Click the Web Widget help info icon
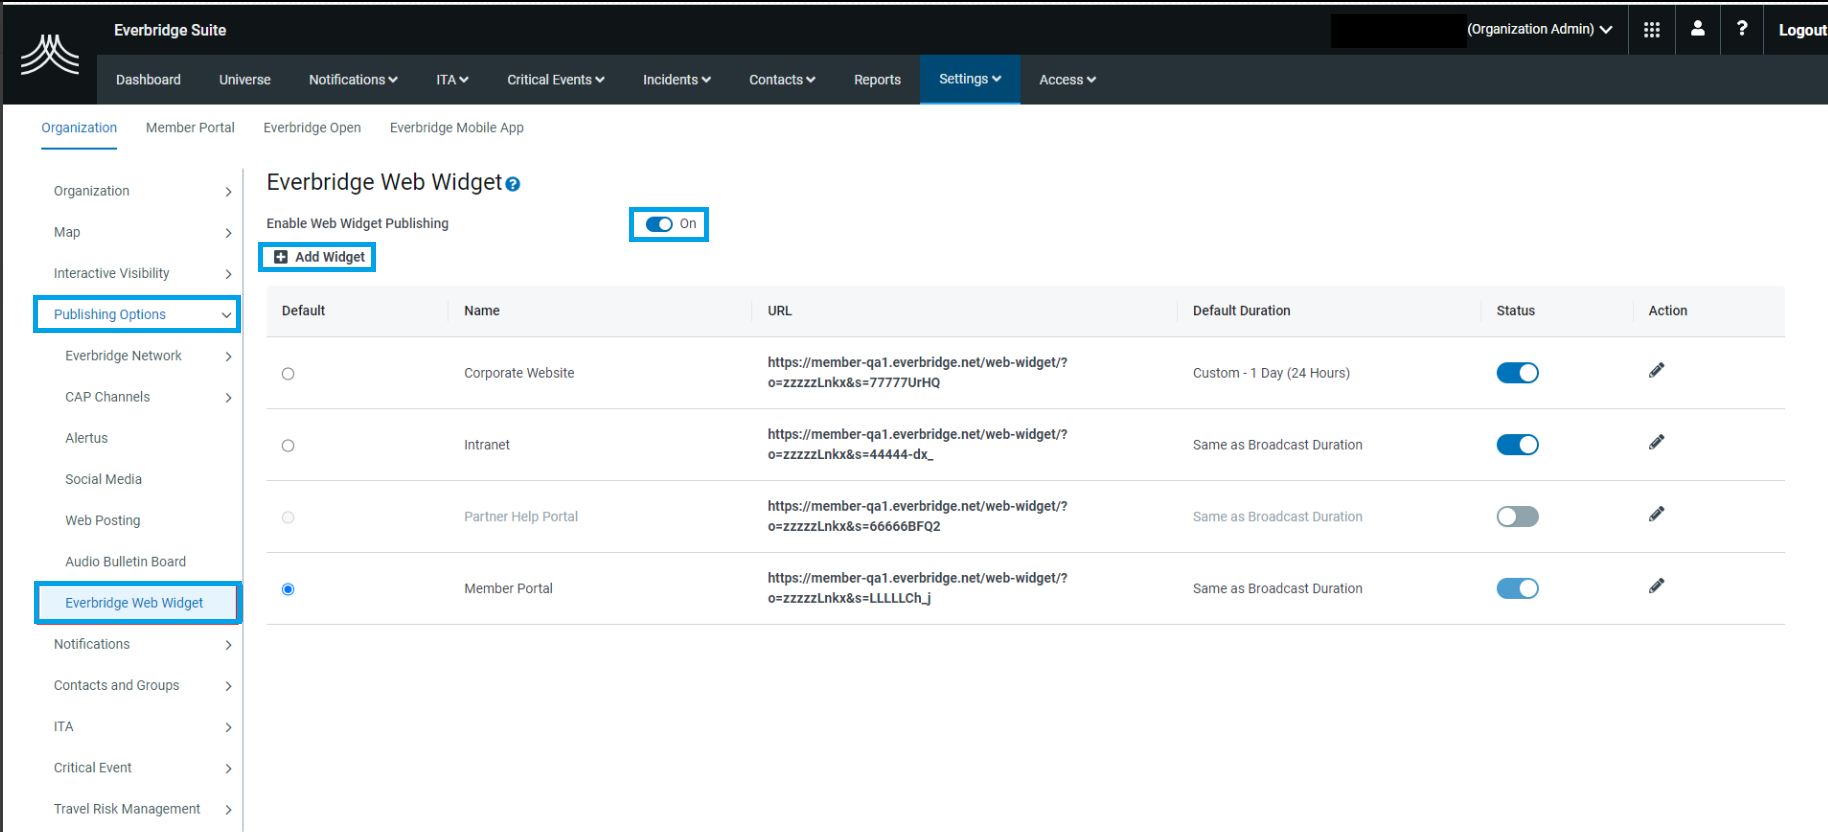The image size is (1828, 832). [513, 184]
